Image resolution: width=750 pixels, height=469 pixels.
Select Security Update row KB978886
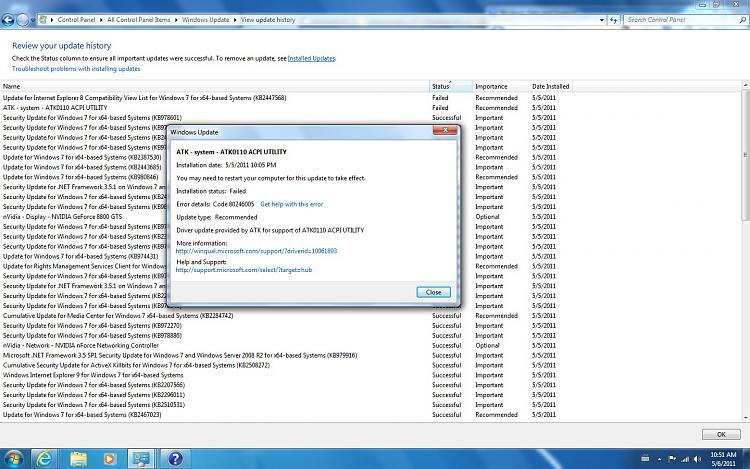tap(286, 336)
